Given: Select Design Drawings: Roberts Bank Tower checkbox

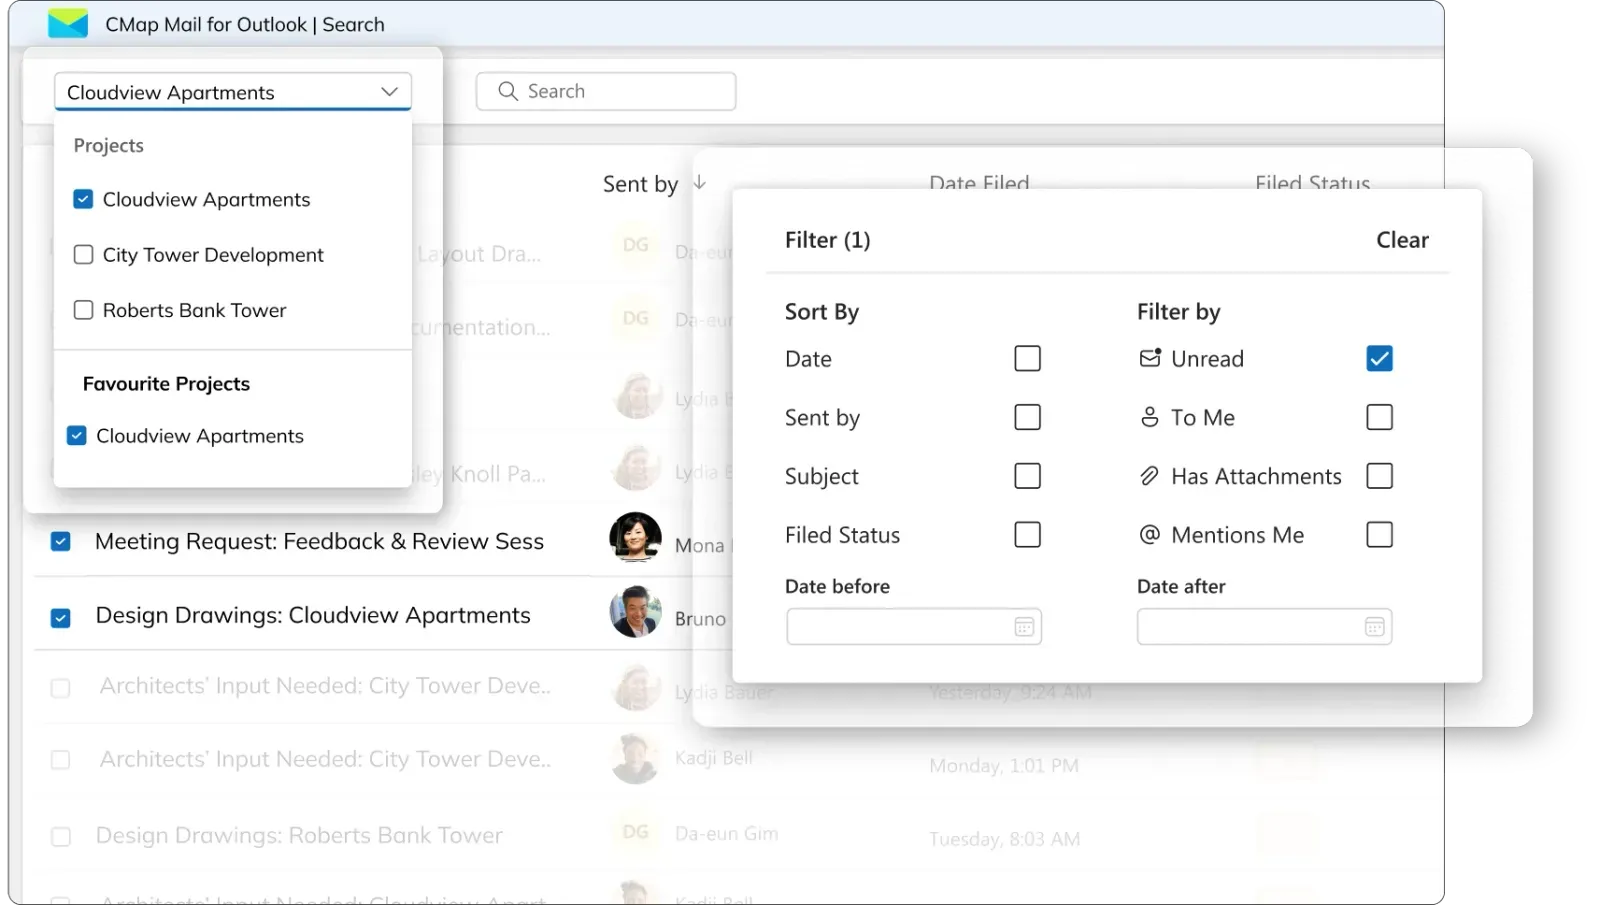Looking at the screenshot, I should pyautogui.click(x=61, y=836).
